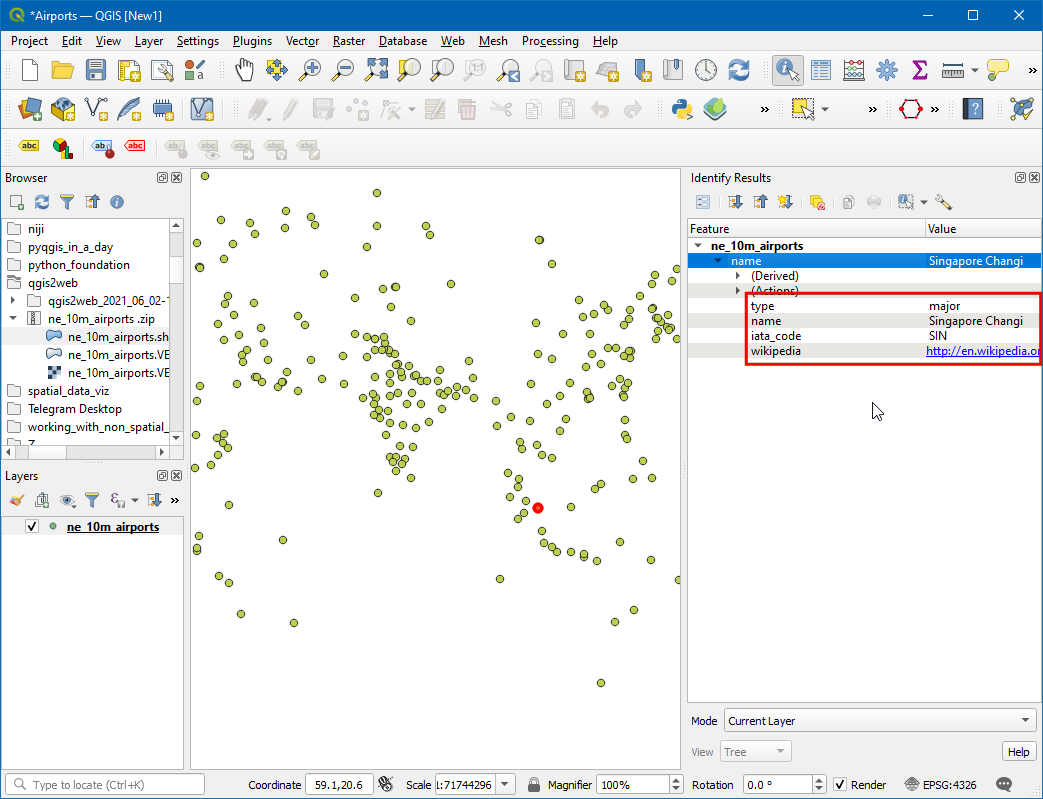Toggle visibility of ne_10m_airports layer
Screen dimensions: 1043x799
[32, 527]
